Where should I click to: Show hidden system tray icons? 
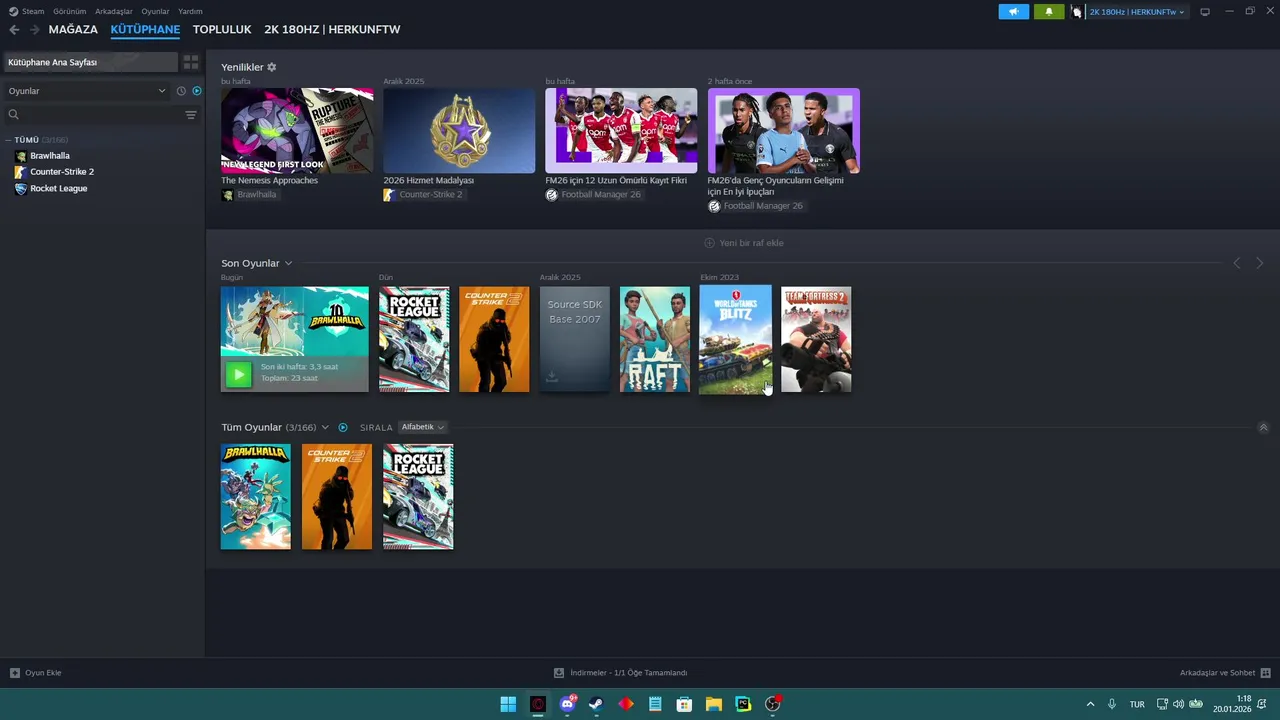(x=1090, y=704)
